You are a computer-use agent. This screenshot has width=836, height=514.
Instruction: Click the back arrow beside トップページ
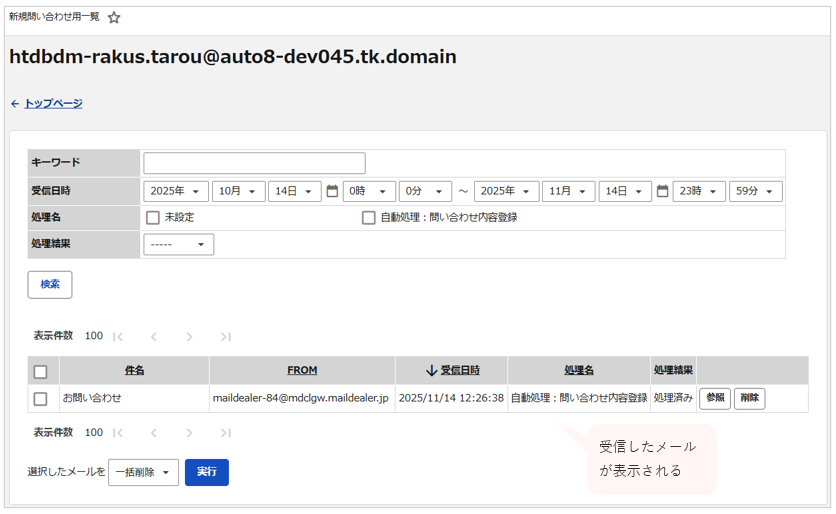[15, 103]
